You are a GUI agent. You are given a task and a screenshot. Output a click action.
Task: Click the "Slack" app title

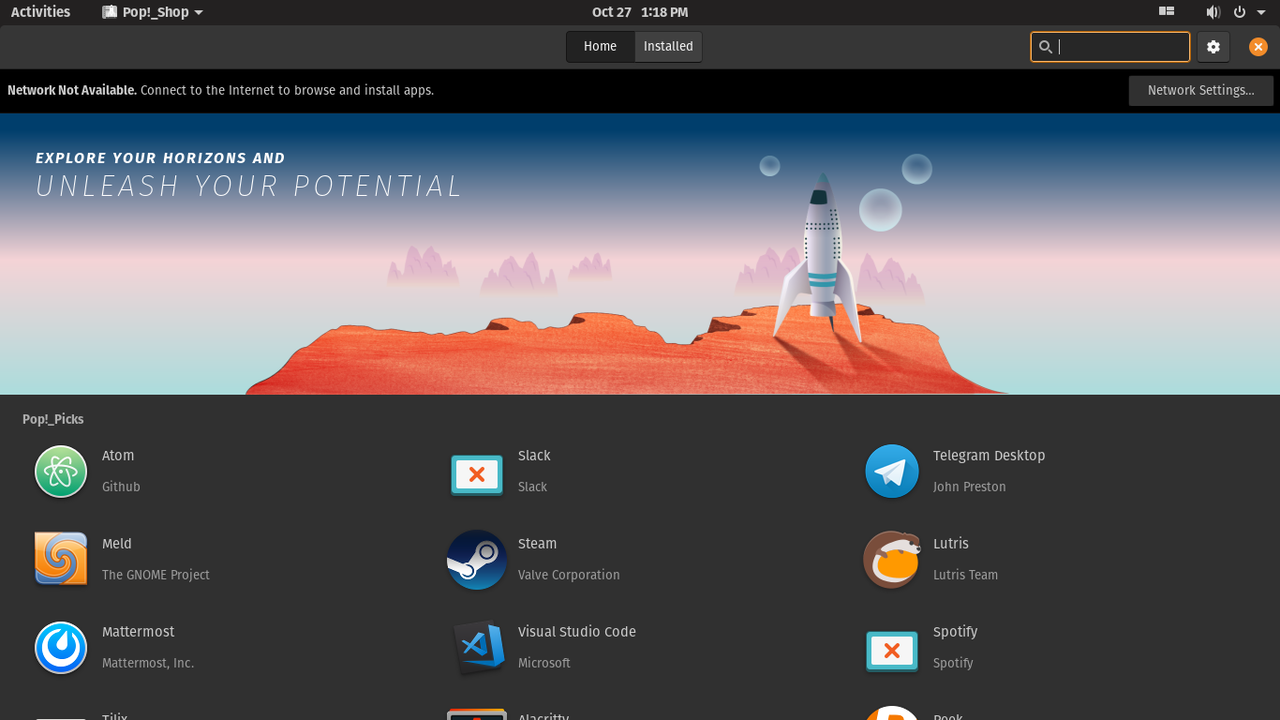(x=534, y=456)
